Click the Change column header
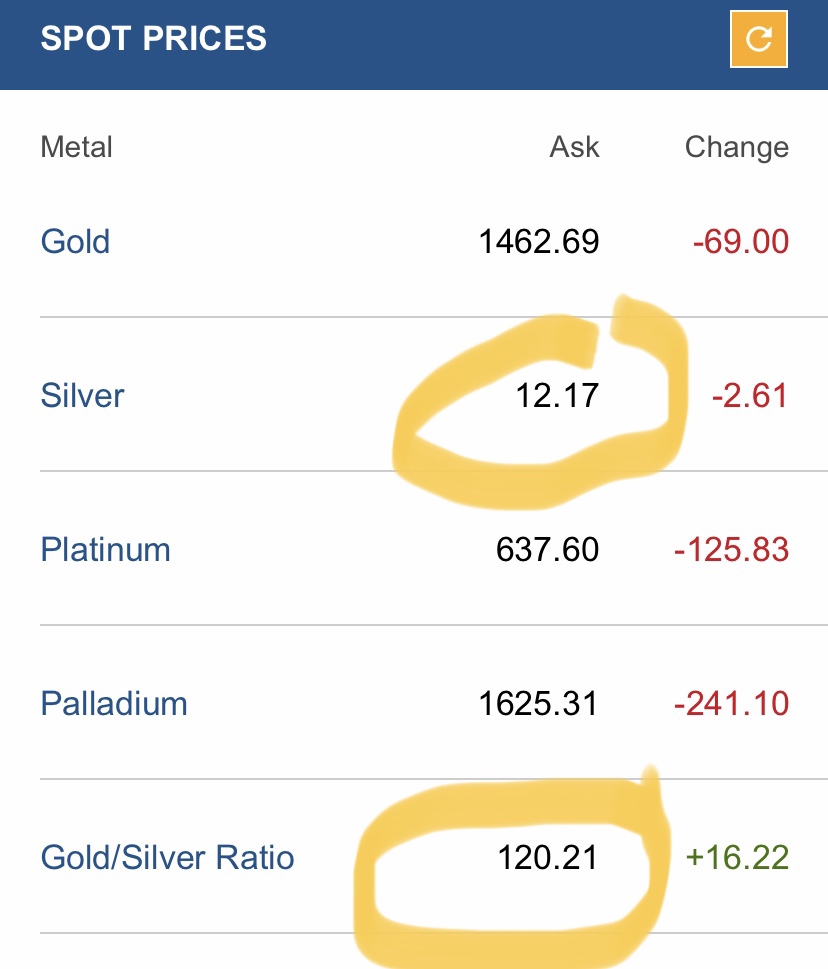The image size is (828, 969). coord(737,148)
